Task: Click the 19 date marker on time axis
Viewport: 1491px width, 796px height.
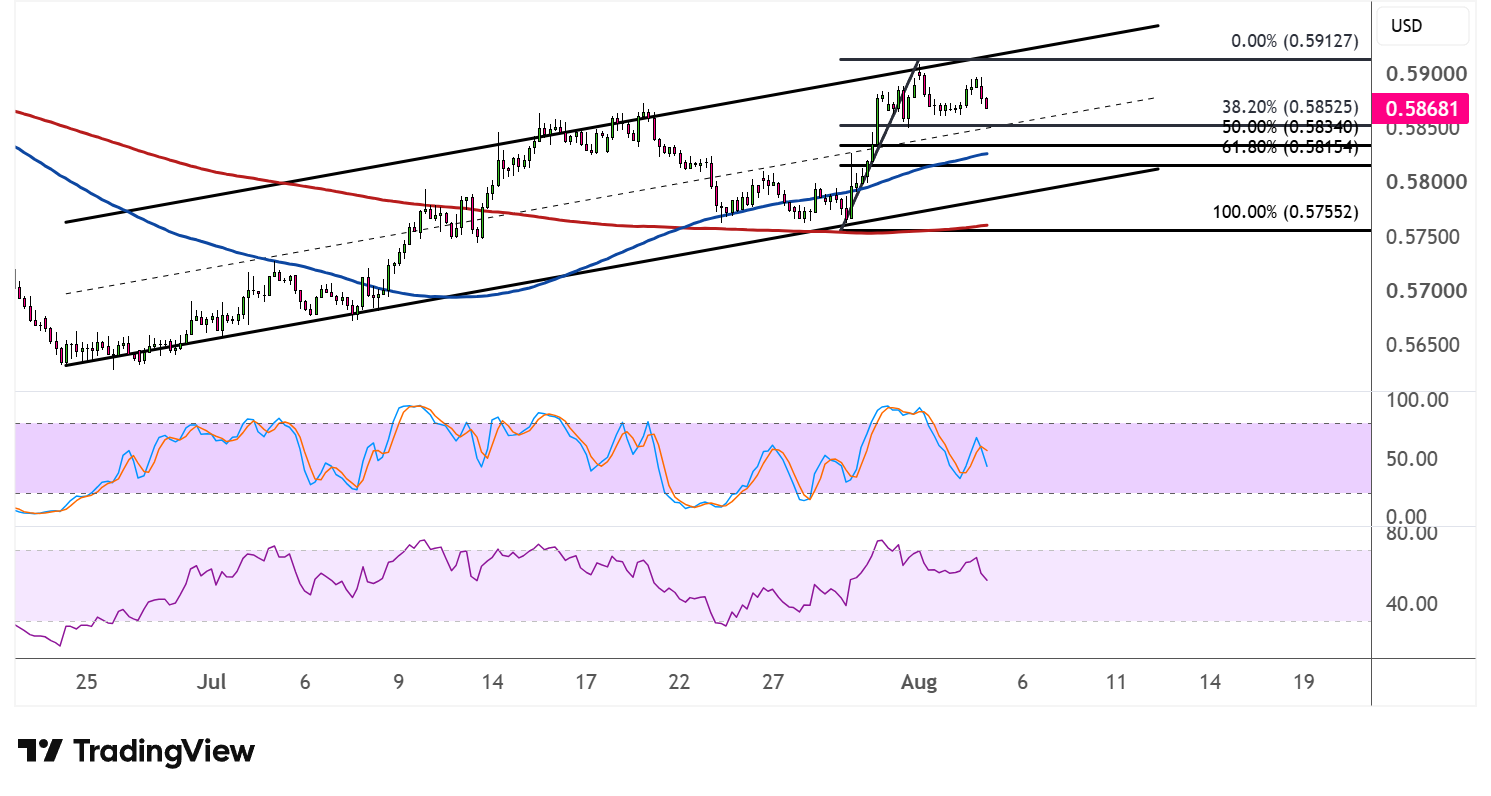Action: [1303, 683]
